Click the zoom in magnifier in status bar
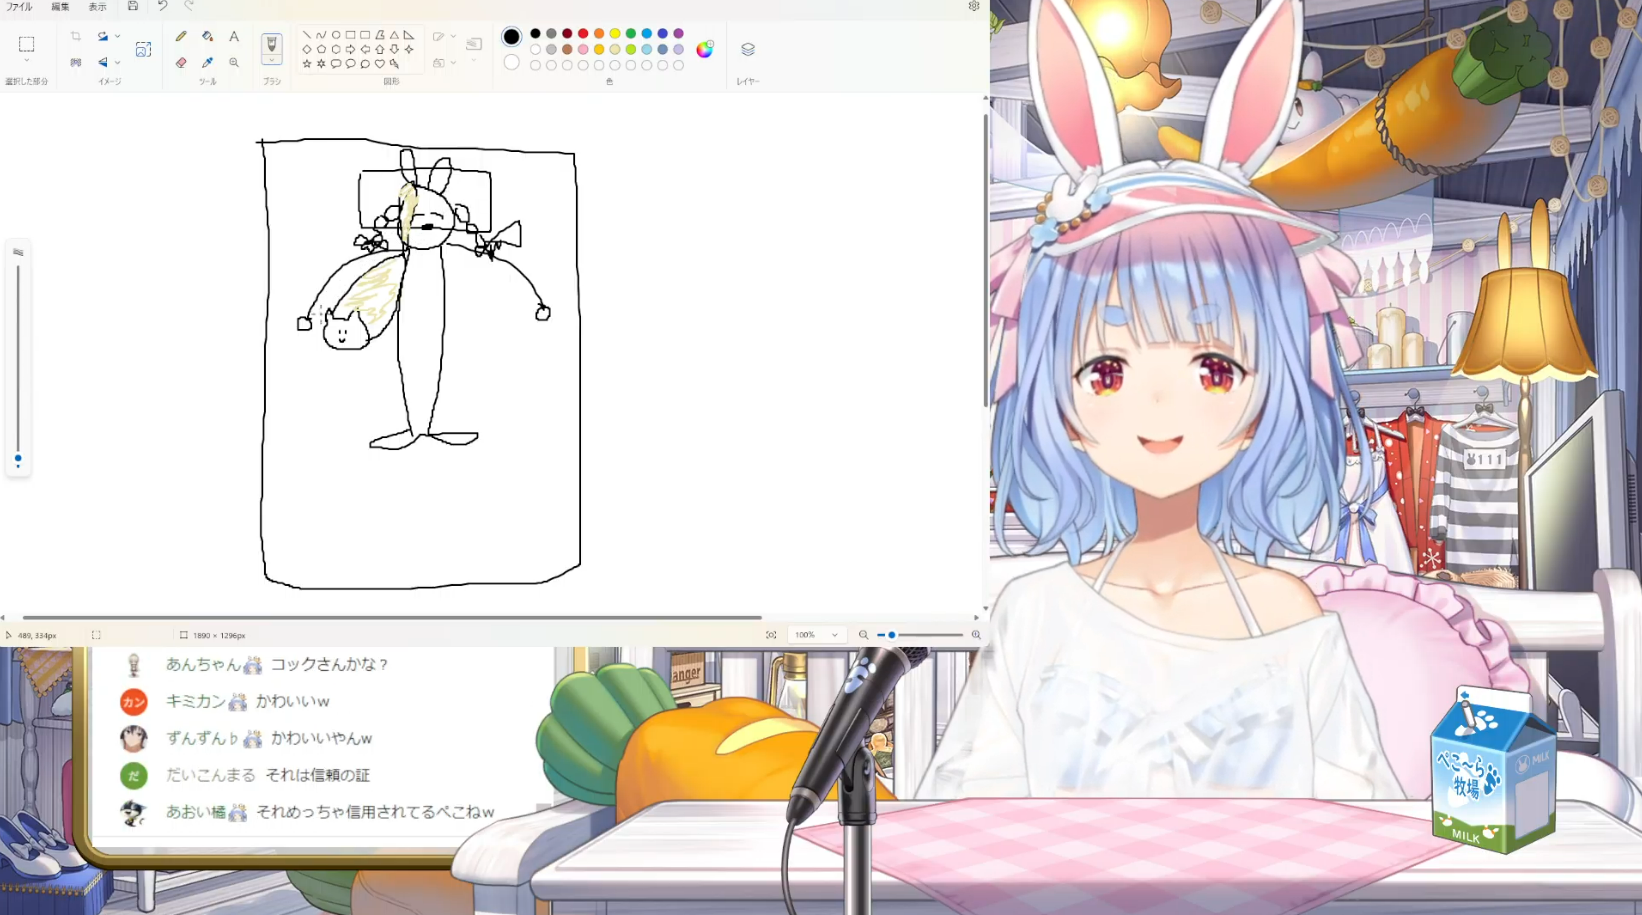This screenshot has width=1642, height=915. coord(976,635)
